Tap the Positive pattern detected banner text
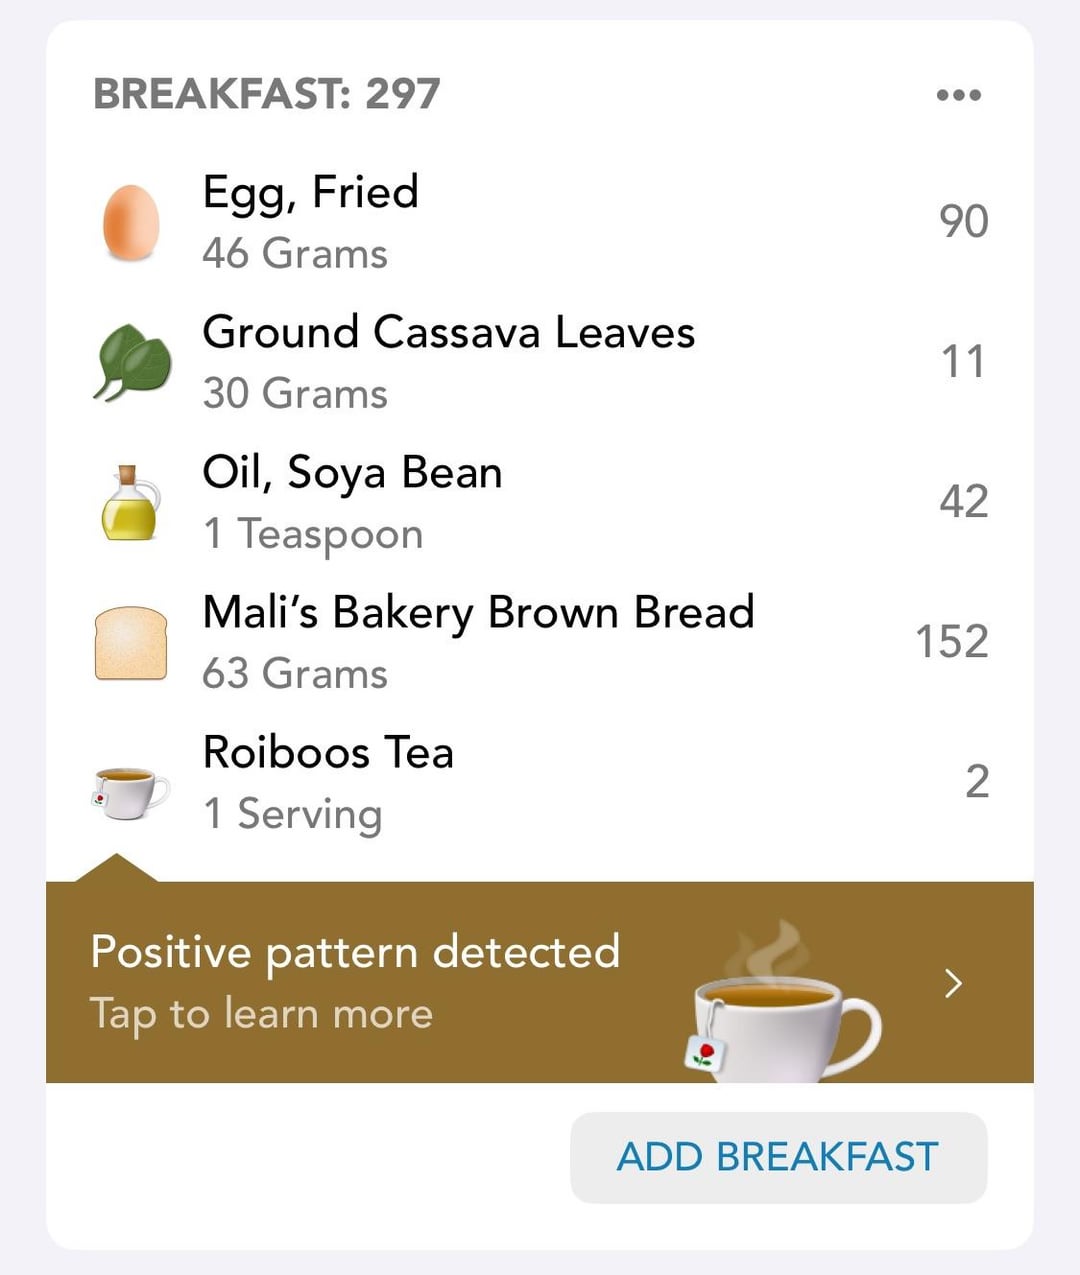This screenshot has width=1080, height=1275. pyautogui.click(x=355, y=953)
